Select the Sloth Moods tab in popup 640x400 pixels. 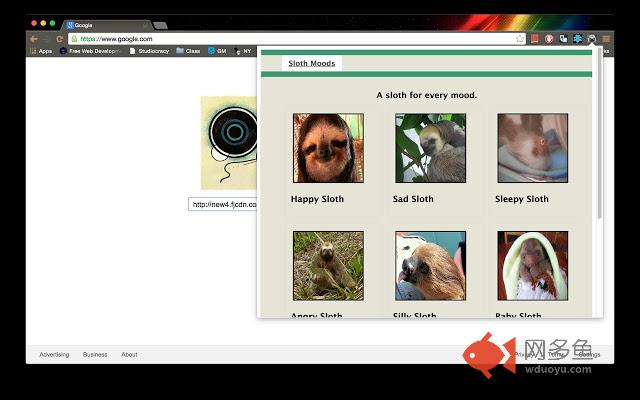pos(312,63)
